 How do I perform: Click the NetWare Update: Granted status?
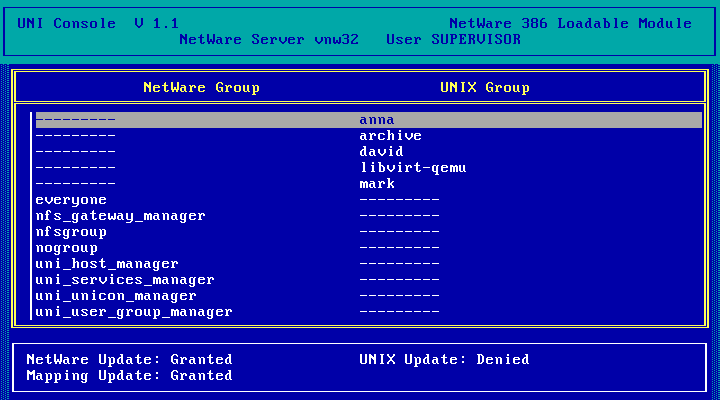coord(129,360)
